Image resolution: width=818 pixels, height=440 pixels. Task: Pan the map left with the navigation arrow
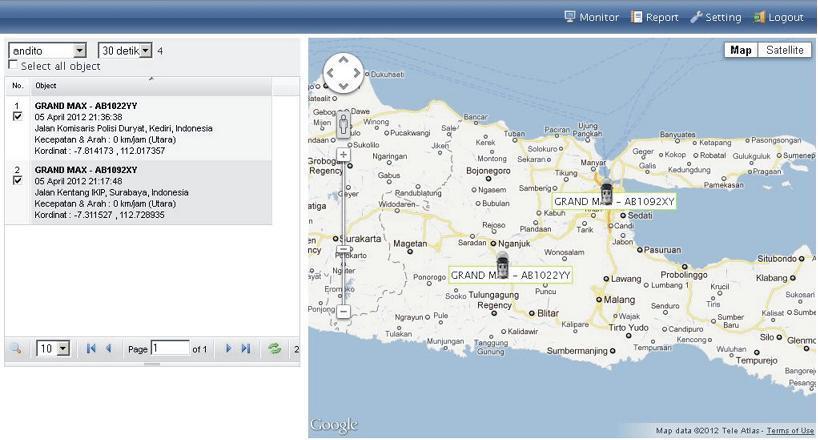[330, 73]
